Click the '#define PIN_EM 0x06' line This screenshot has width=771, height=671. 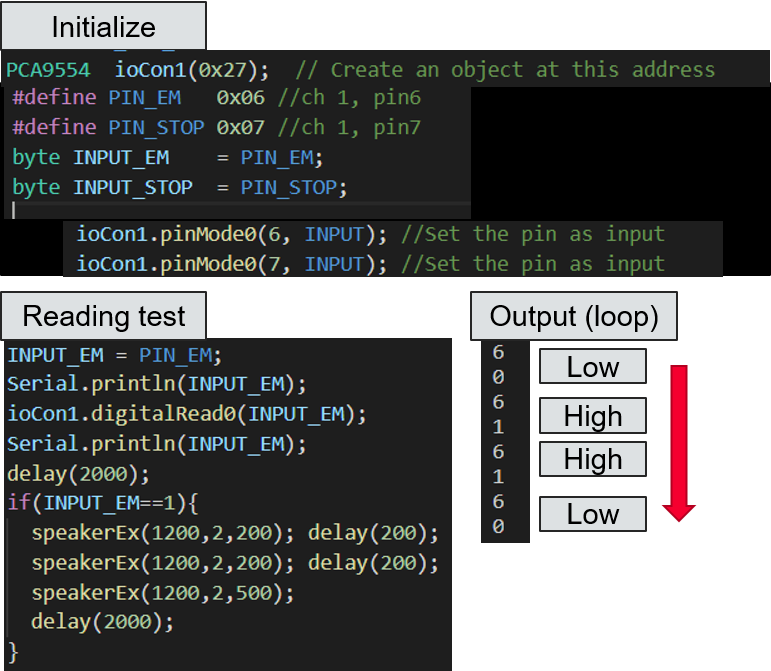coord(139,97)
